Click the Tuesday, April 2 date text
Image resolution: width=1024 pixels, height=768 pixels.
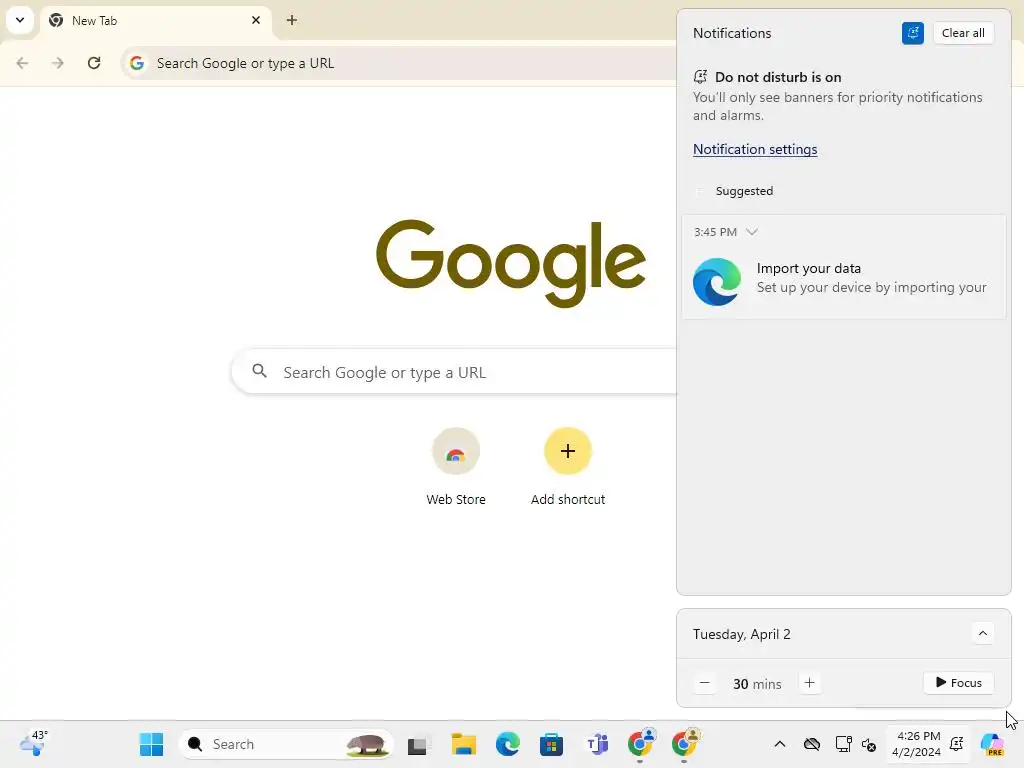(741, 634)
